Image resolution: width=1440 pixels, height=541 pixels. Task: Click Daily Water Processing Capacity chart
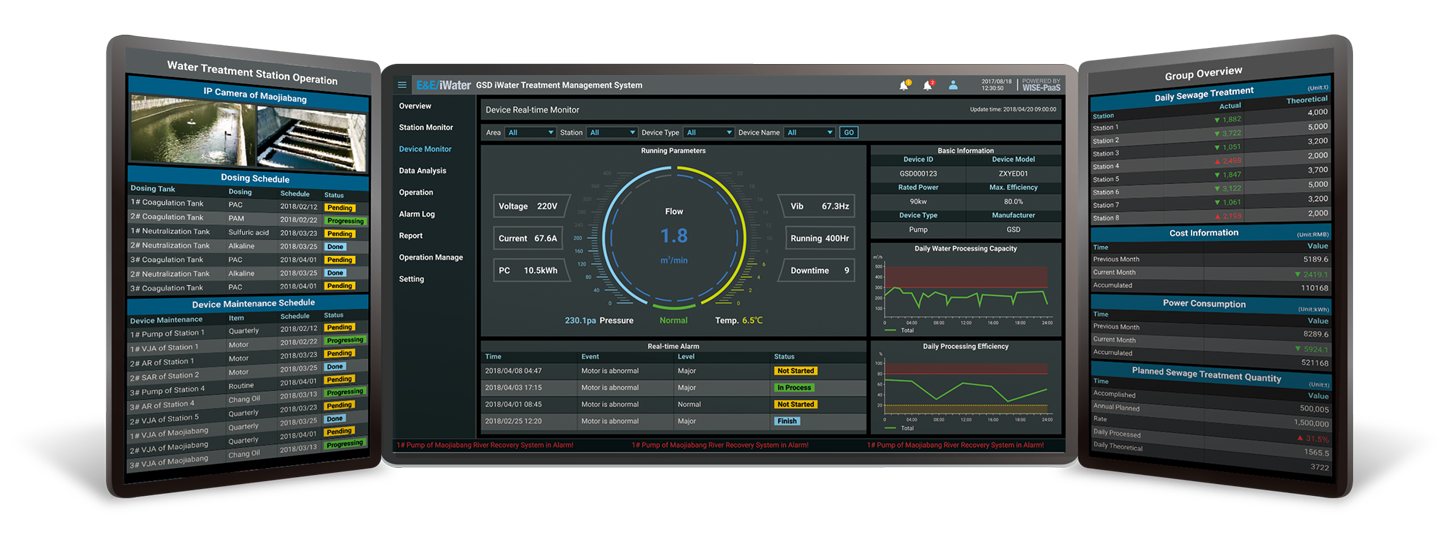coord(965,292)
